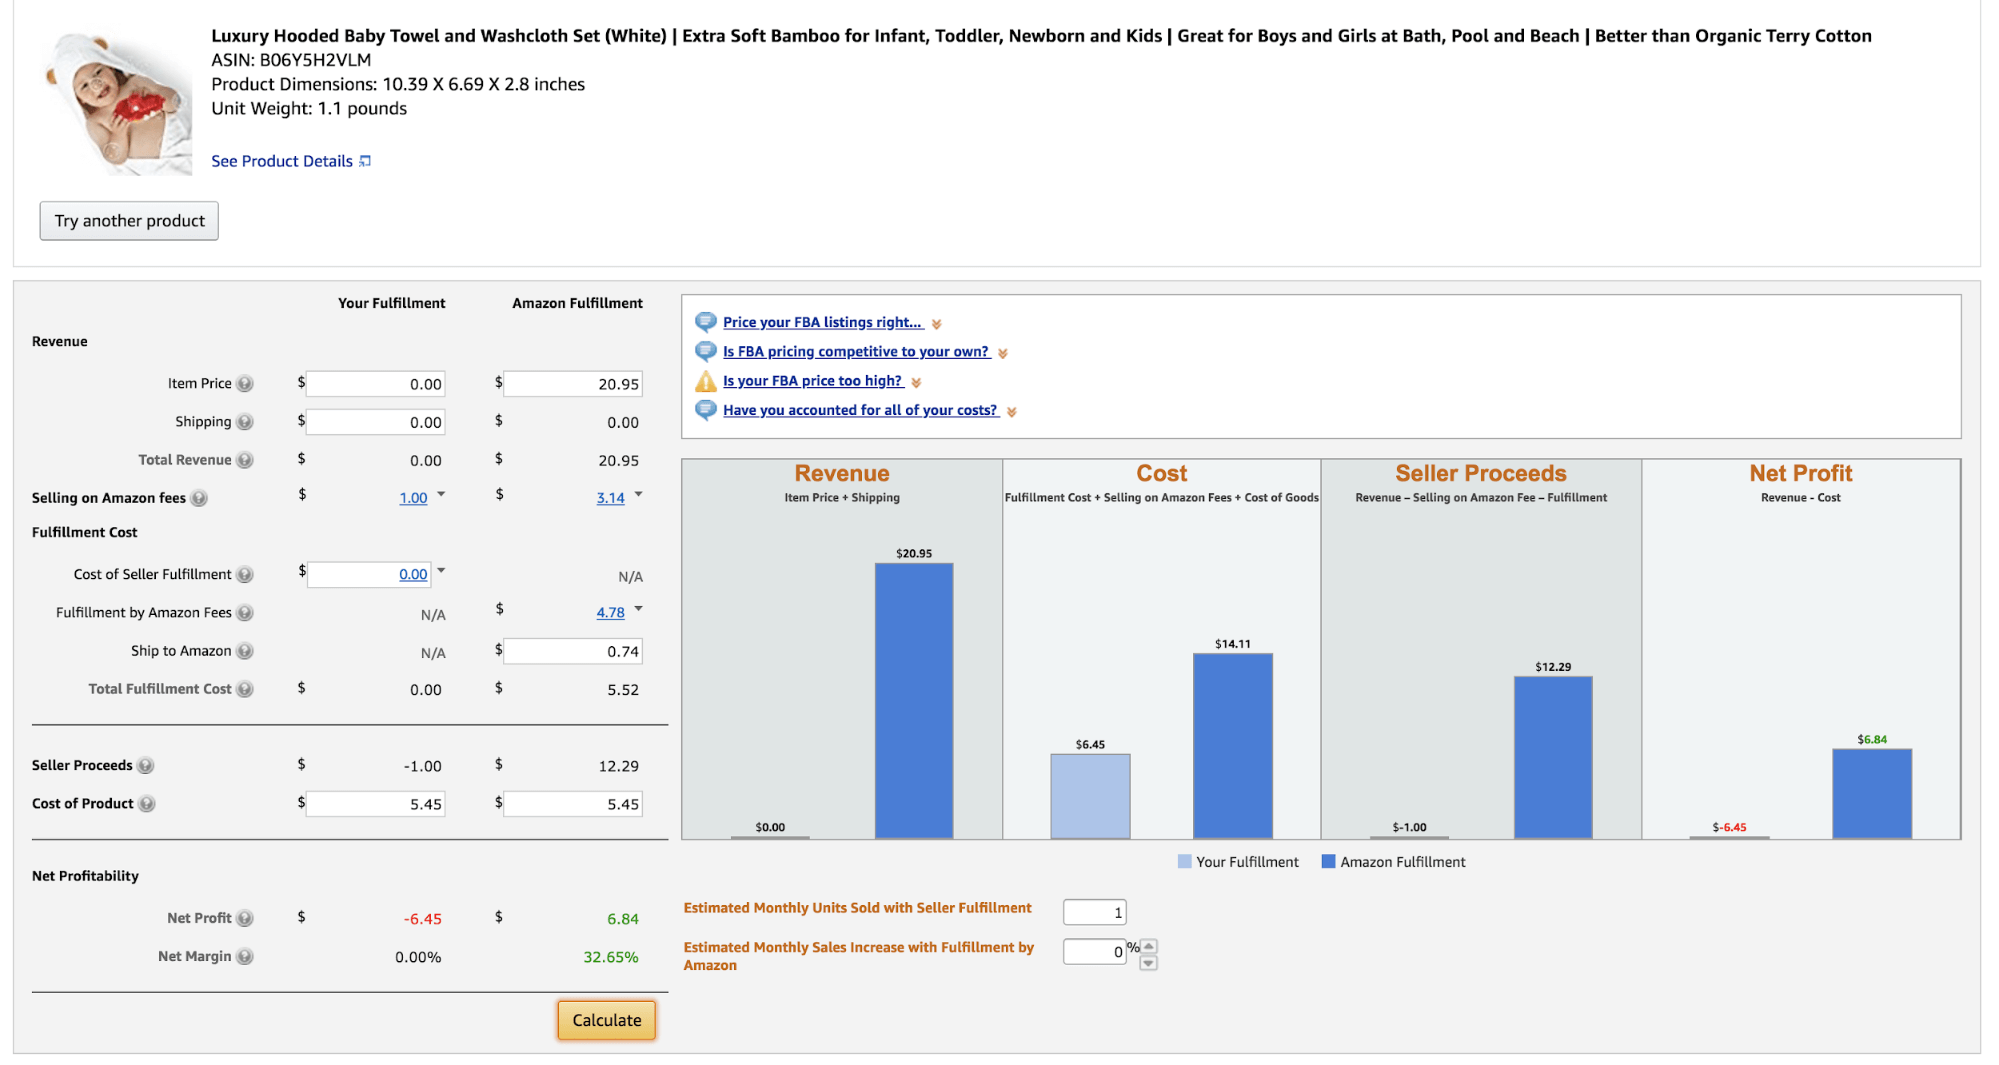Click Your Fulfillment Shipping input field
Image resolution: width=1999 pixels, height=1065 pixels.
point(376,422)
